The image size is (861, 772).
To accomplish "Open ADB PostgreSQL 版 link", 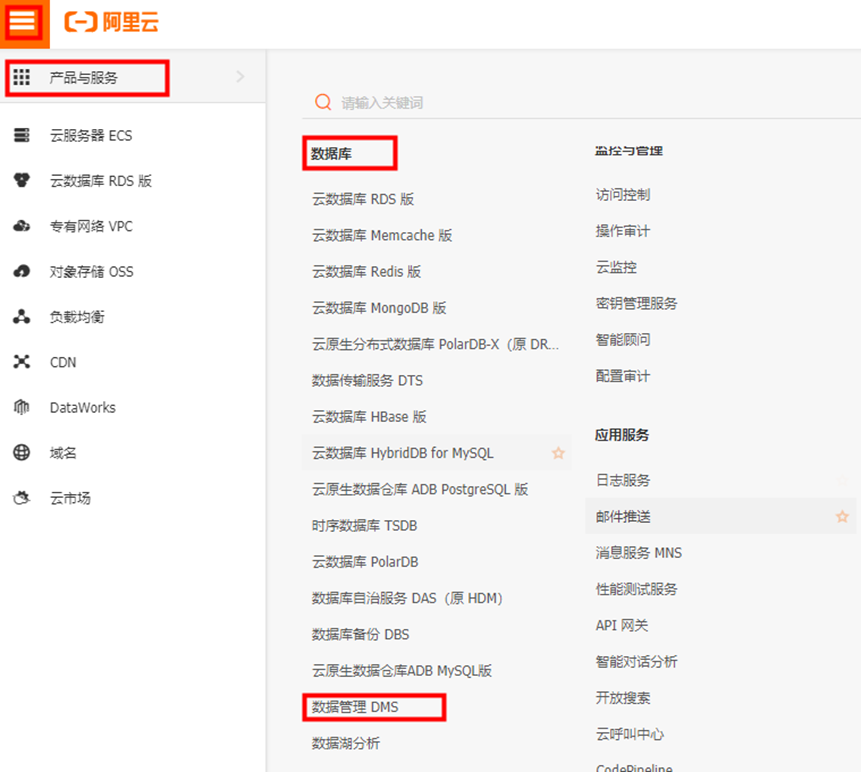I will pos(420,489).
